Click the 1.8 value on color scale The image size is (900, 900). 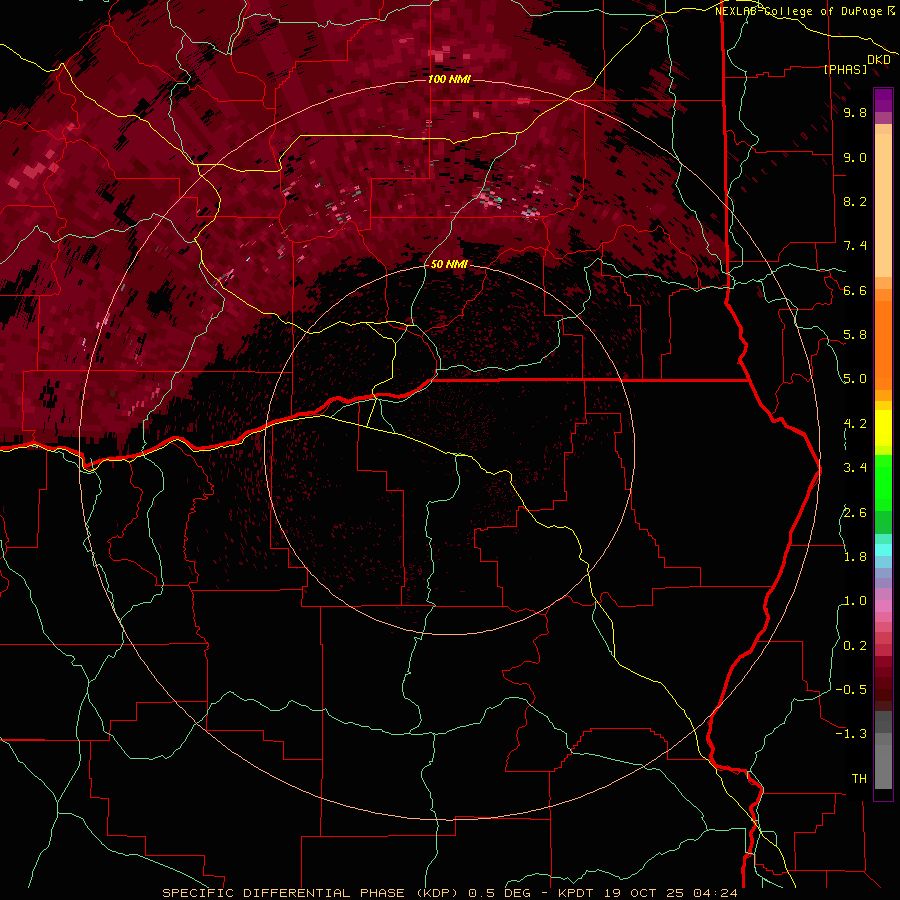tap(855, 557)
